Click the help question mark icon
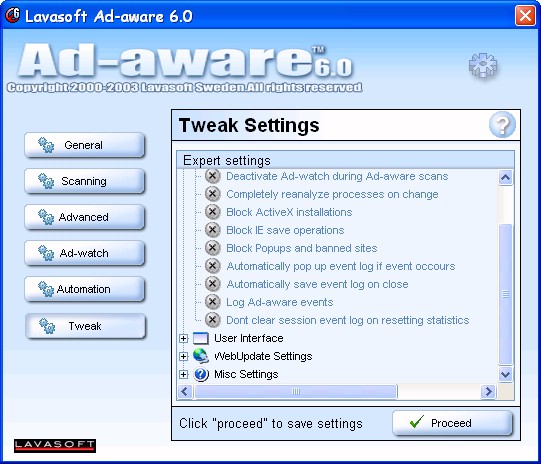The width and height of the screenshot is (541, 464). pyautogui.click(x=502, y=125)
